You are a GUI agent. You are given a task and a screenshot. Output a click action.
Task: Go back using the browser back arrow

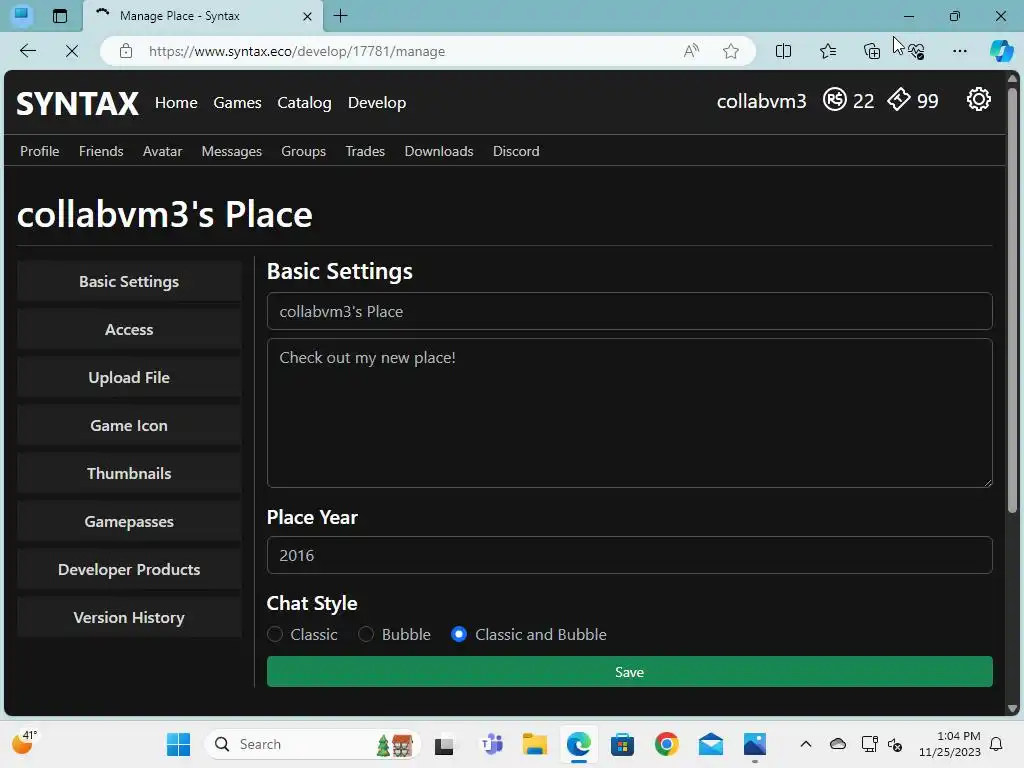click(27, 51)
